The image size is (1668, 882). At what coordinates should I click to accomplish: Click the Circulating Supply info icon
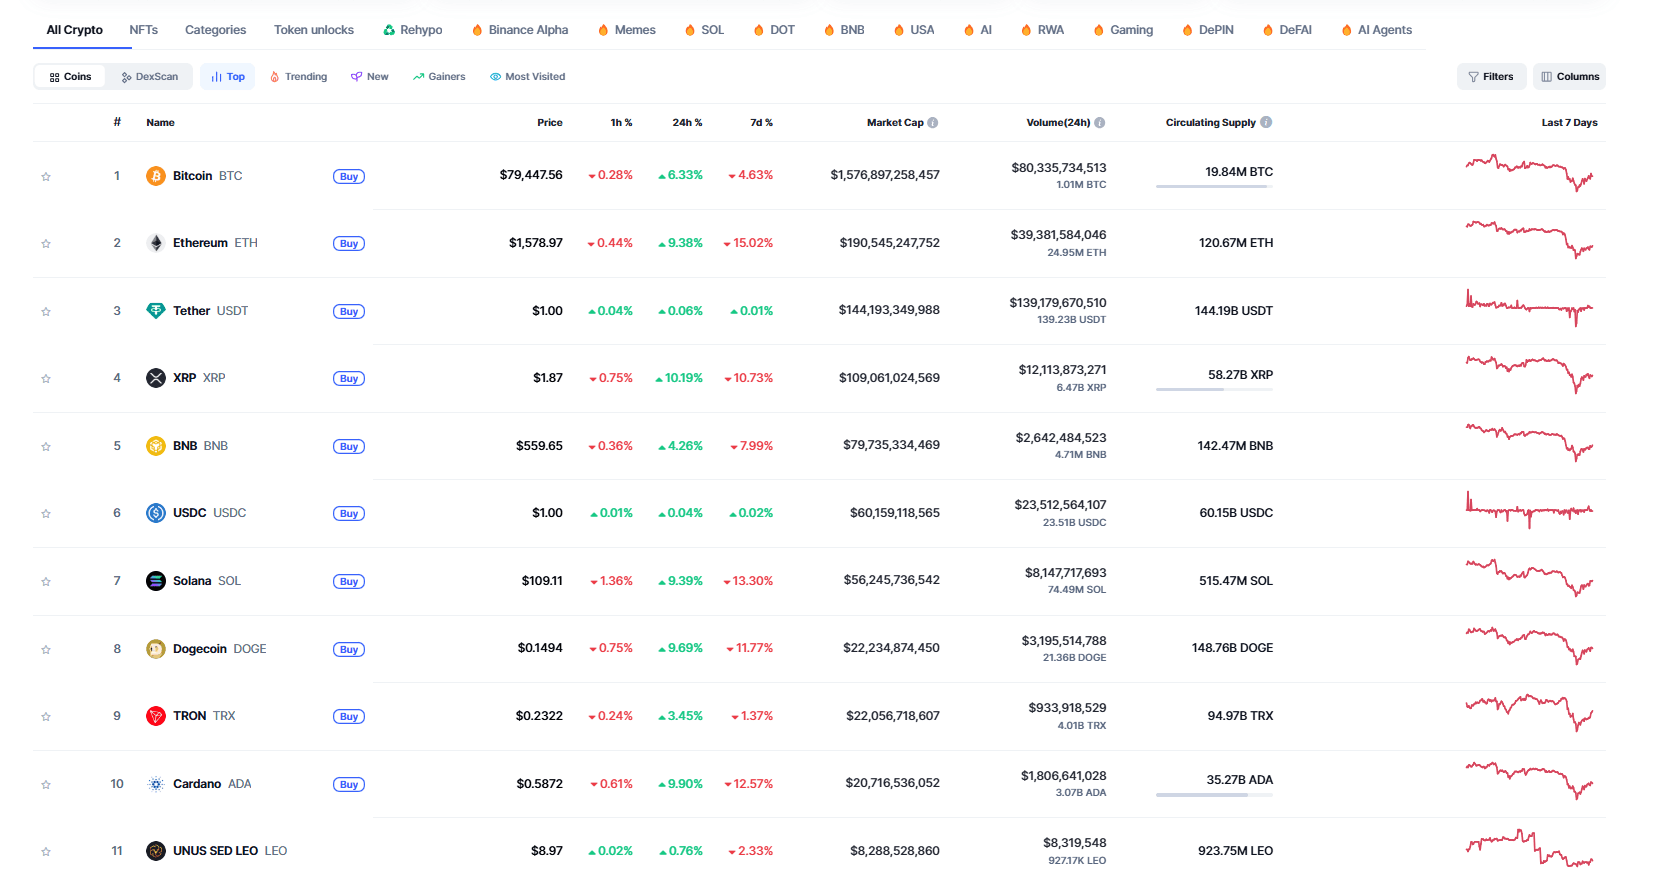tap(1266, 122)
